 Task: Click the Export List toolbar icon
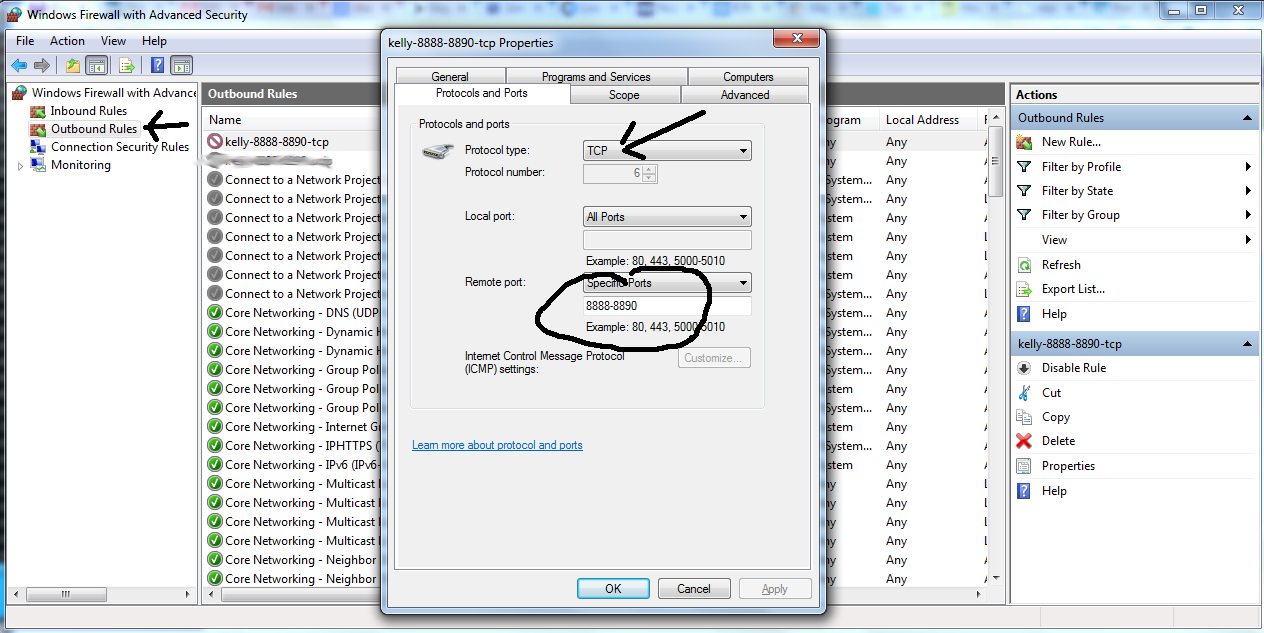(127, 66)
